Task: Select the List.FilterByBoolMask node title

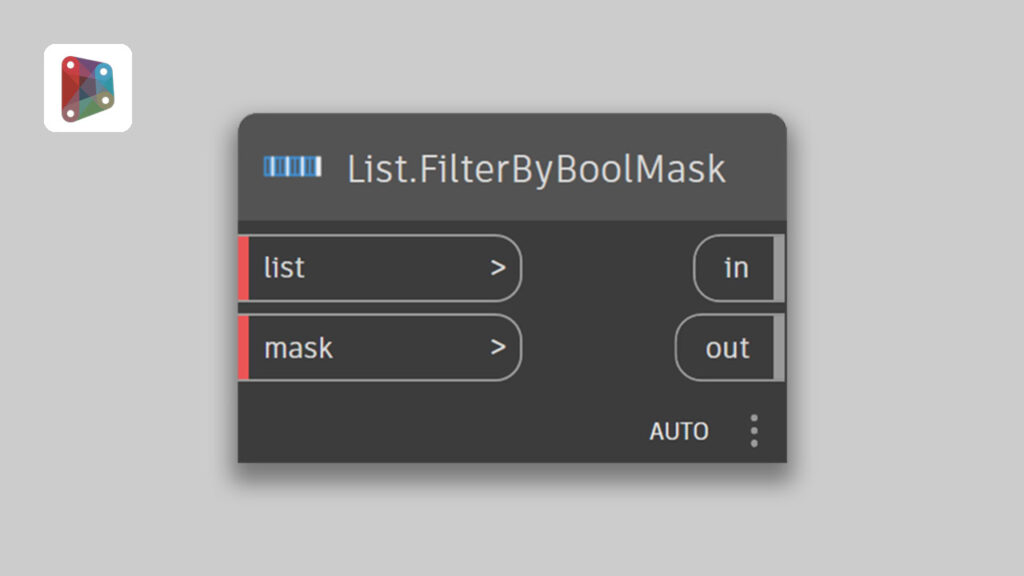Action: 536,168
